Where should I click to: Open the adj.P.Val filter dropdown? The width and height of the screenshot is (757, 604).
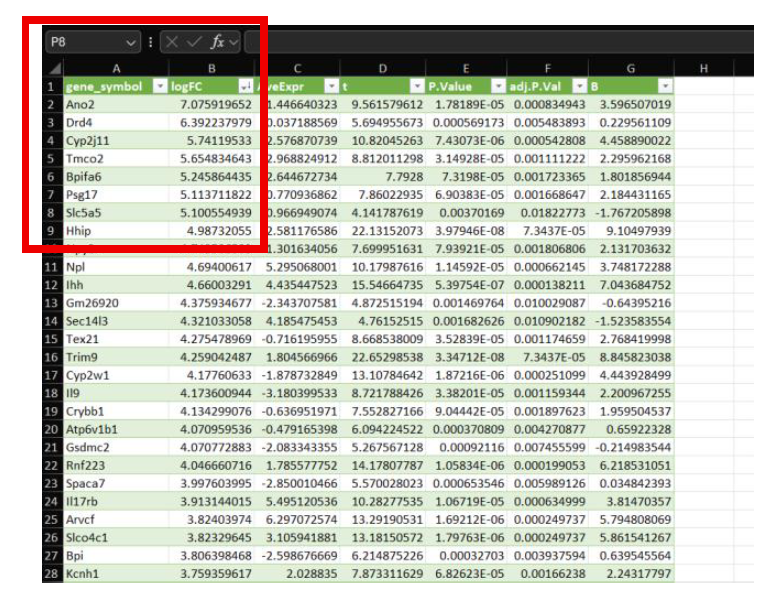point(579,86)
